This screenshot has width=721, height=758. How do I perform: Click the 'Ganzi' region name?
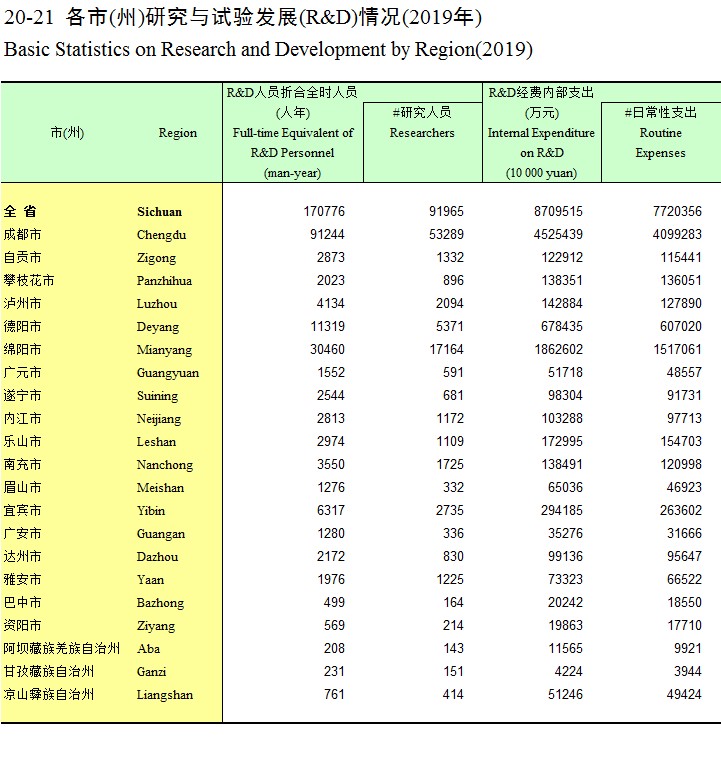(151, 672)
